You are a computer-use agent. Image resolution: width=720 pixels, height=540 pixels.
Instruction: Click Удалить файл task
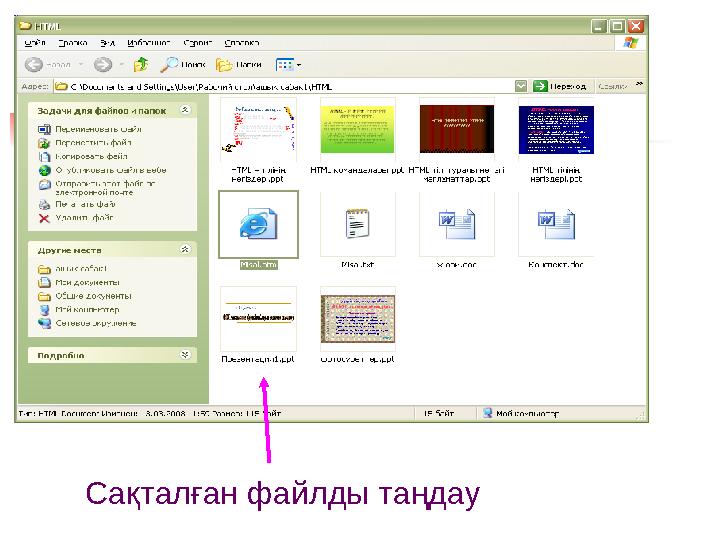tap(84, 218)
